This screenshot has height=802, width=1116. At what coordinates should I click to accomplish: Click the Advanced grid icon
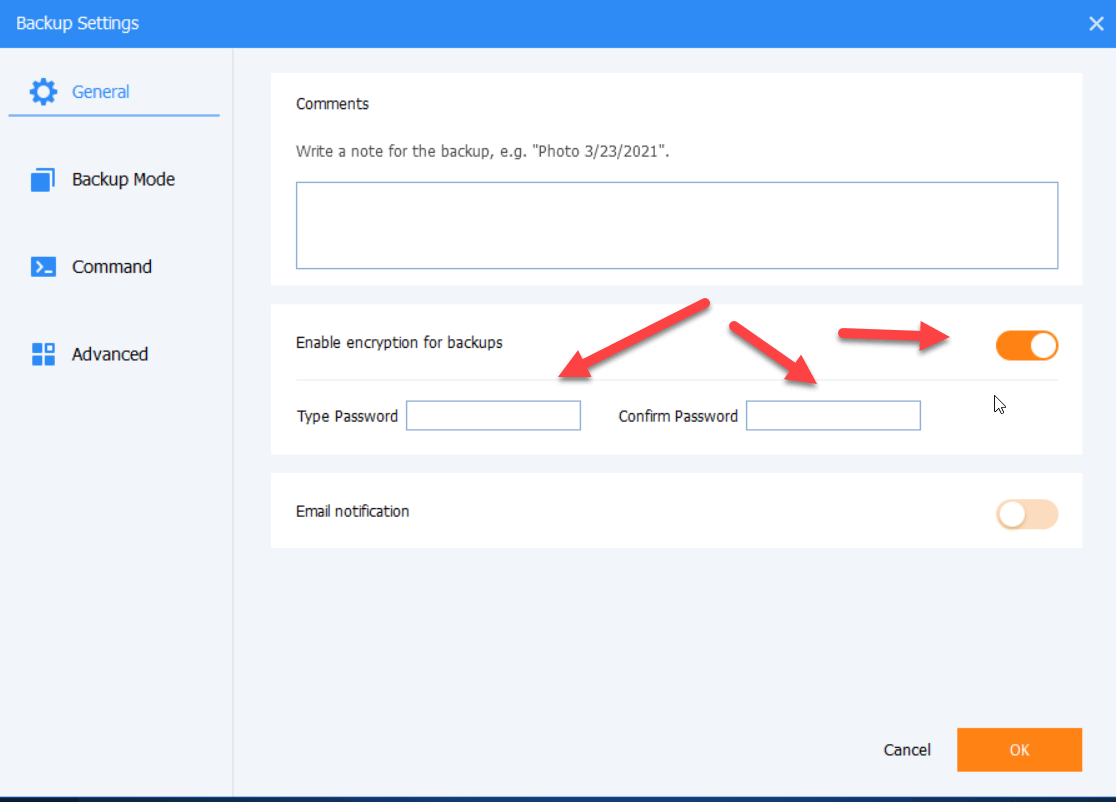coord(43,354)
